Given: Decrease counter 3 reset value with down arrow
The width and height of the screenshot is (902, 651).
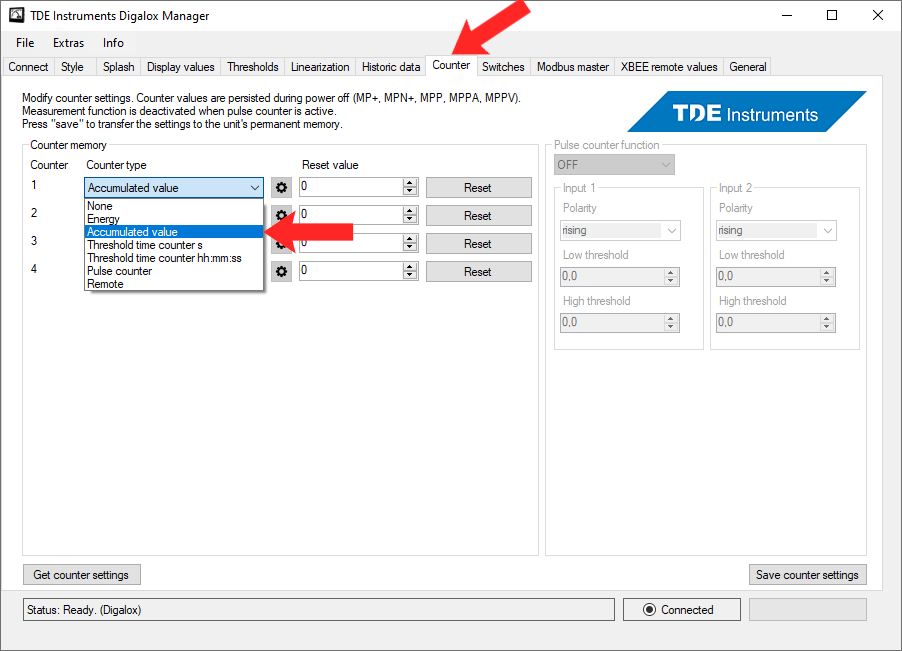Looking at the screenshot, I should click(x=410, y=247).
